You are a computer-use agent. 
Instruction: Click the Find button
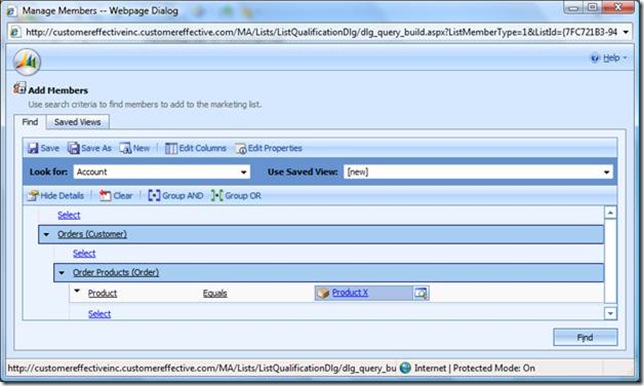click(x=585, y=338)
